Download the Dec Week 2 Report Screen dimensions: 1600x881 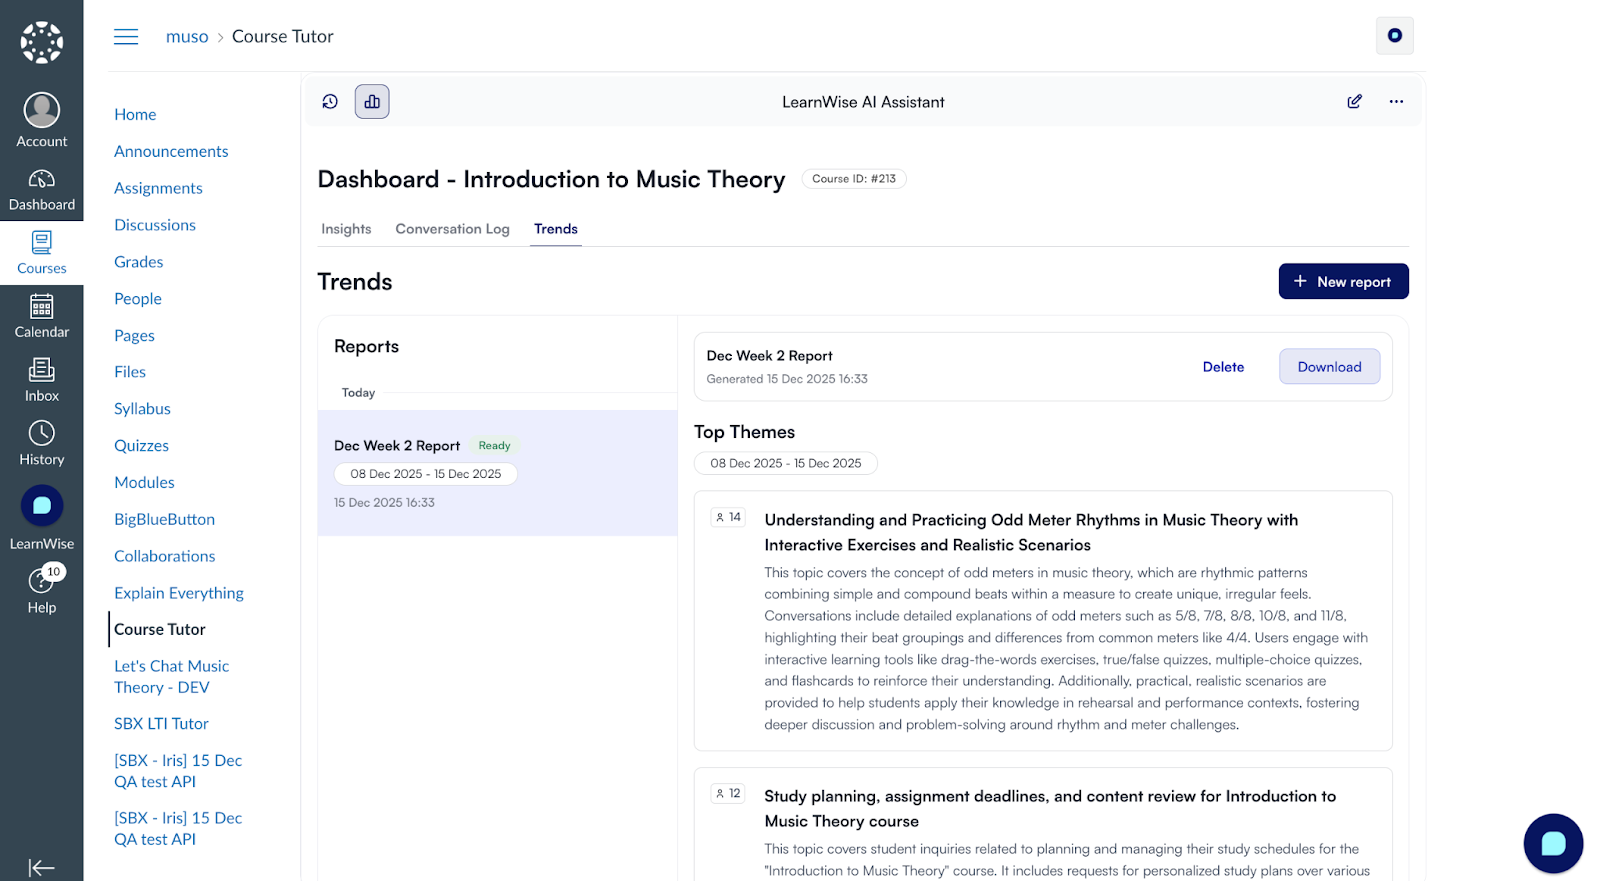[1329, 367]
